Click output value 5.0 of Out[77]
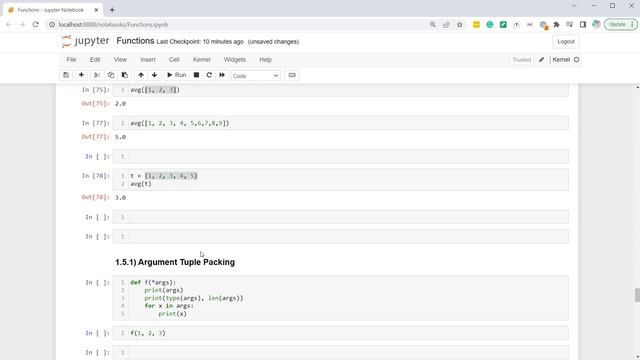 120,137
